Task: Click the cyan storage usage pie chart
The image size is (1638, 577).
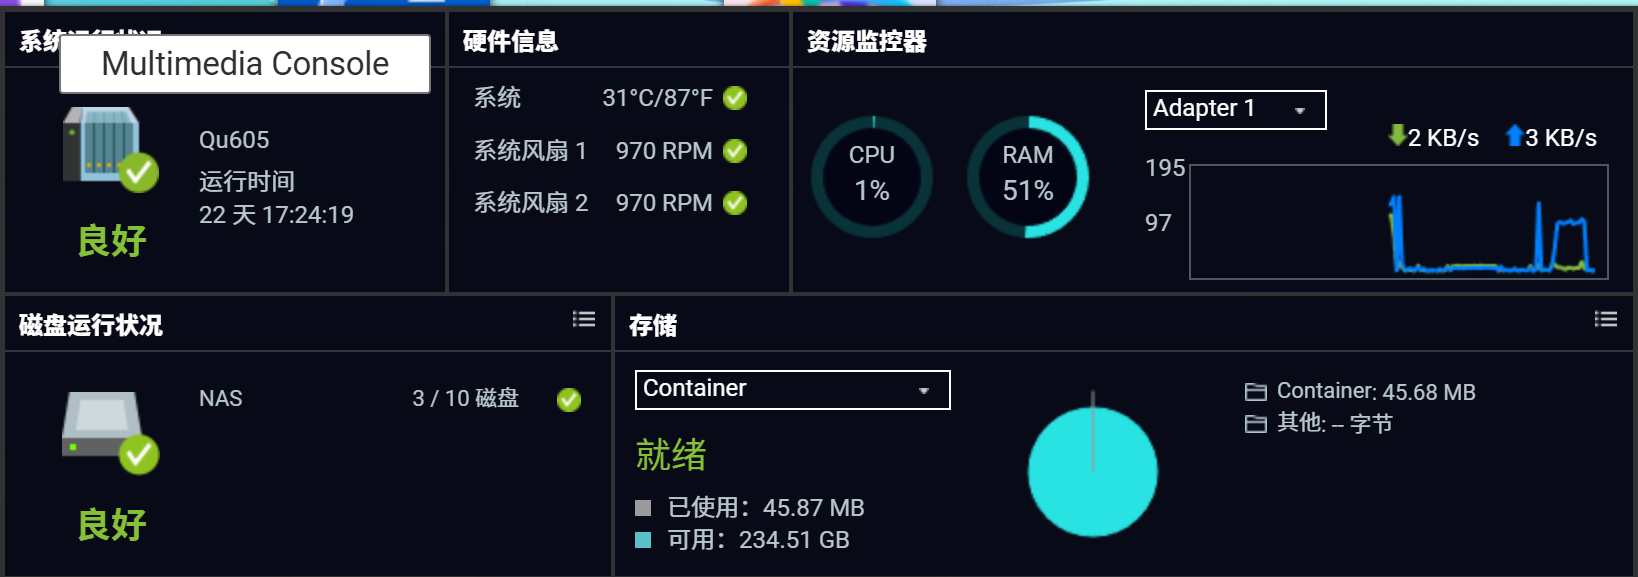Action: tap(1092, 470)
